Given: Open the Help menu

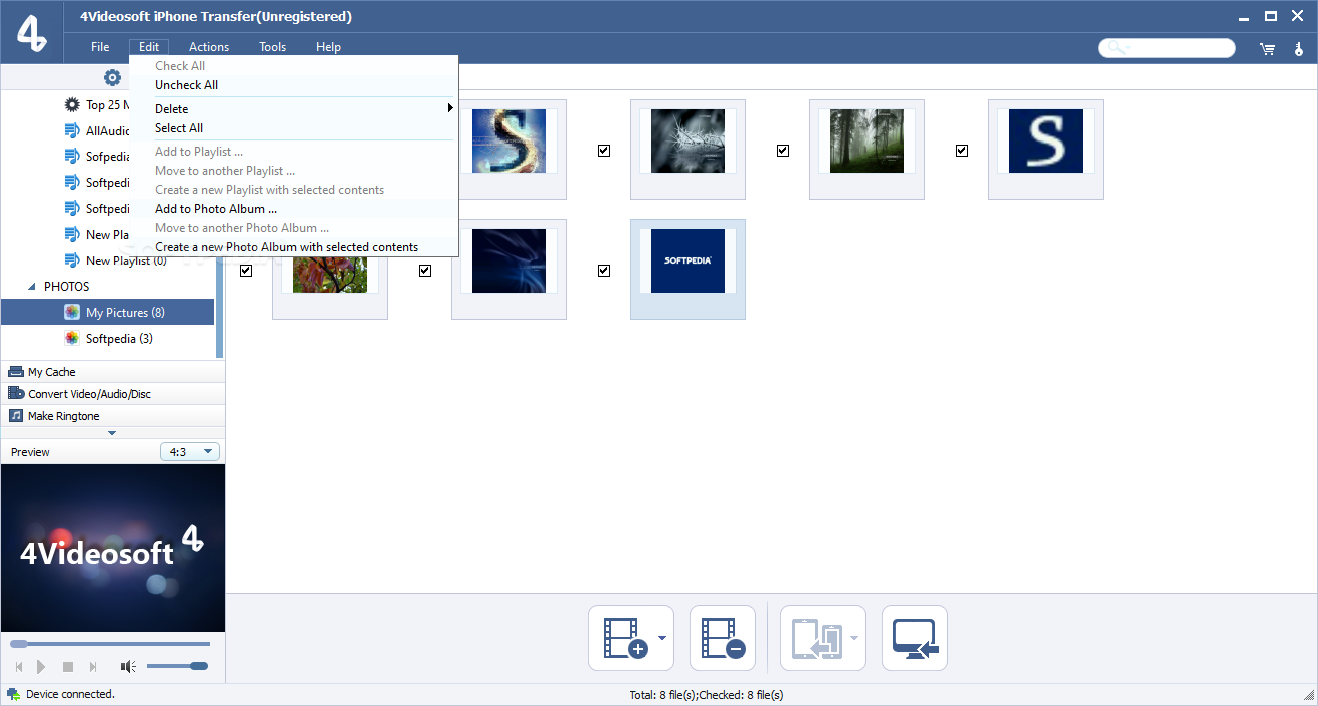Looking at the screenshot, I should click(329, 47).
